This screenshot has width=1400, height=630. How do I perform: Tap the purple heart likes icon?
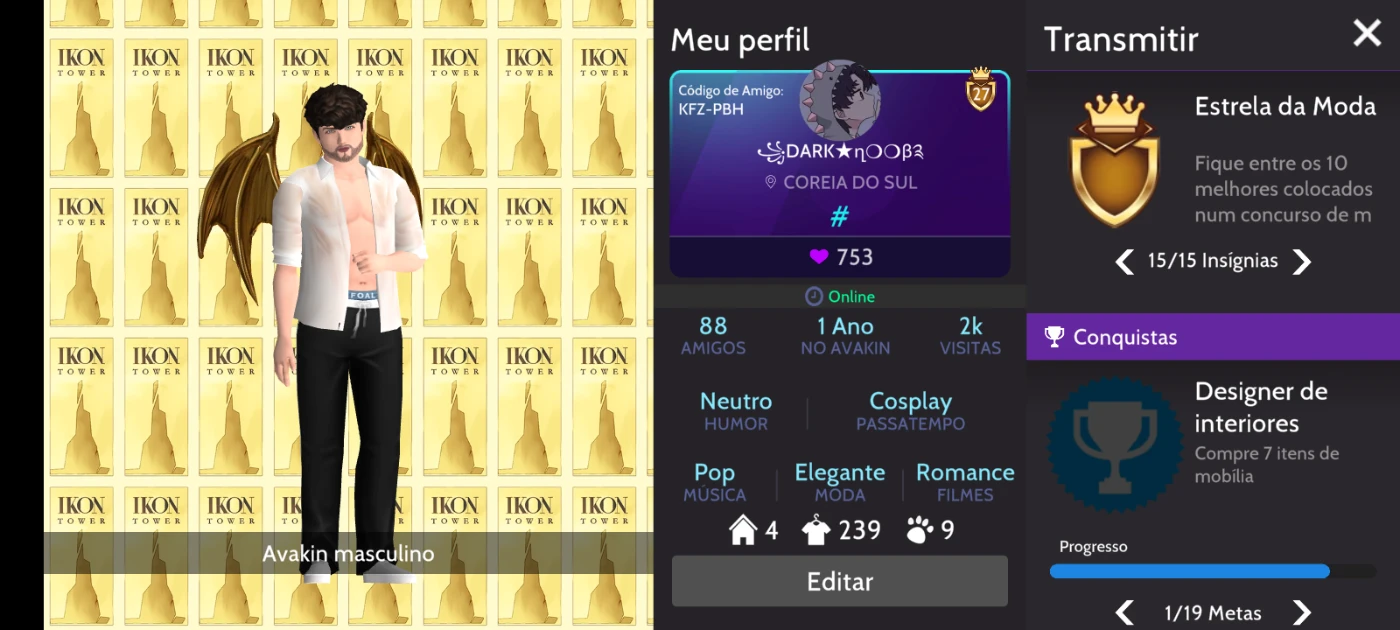(x=819, y=257)
